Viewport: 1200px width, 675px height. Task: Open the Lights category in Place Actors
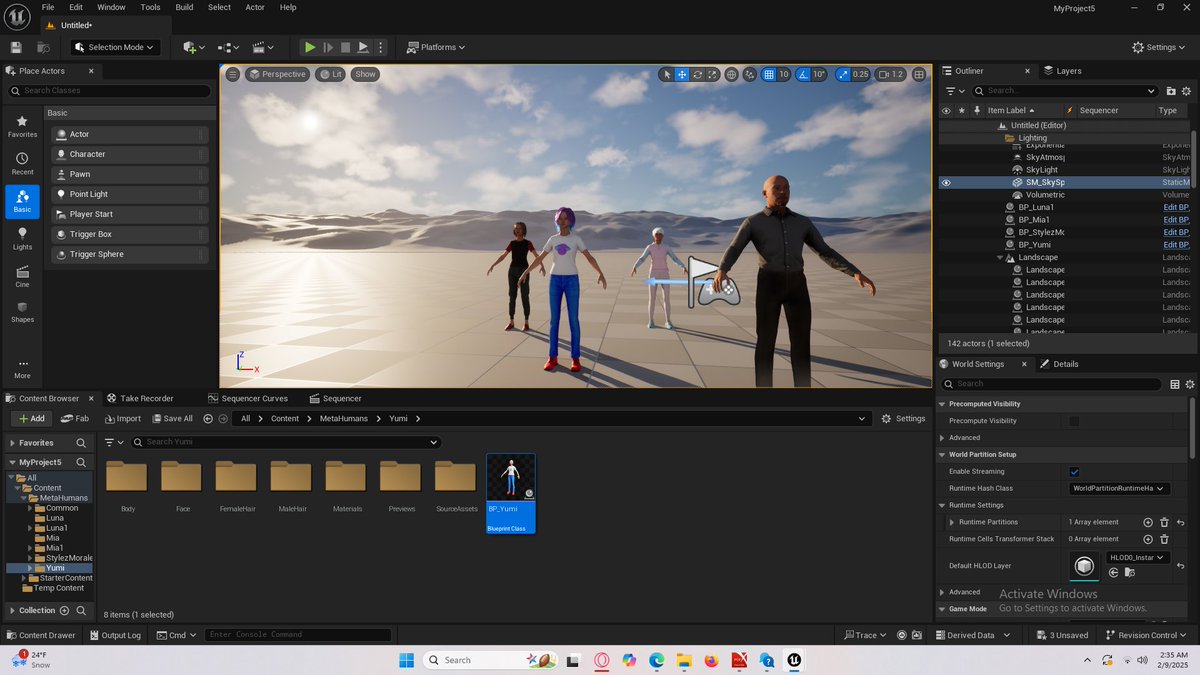coord(22,238)
